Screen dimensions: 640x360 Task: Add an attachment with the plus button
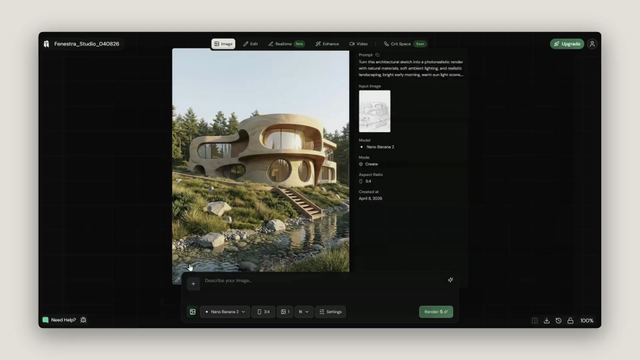tap(193, 284)
